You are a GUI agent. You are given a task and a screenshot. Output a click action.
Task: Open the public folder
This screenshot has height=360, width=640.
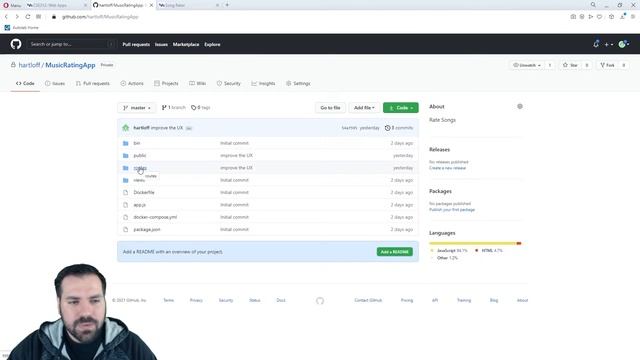click(x=140, y=156)
